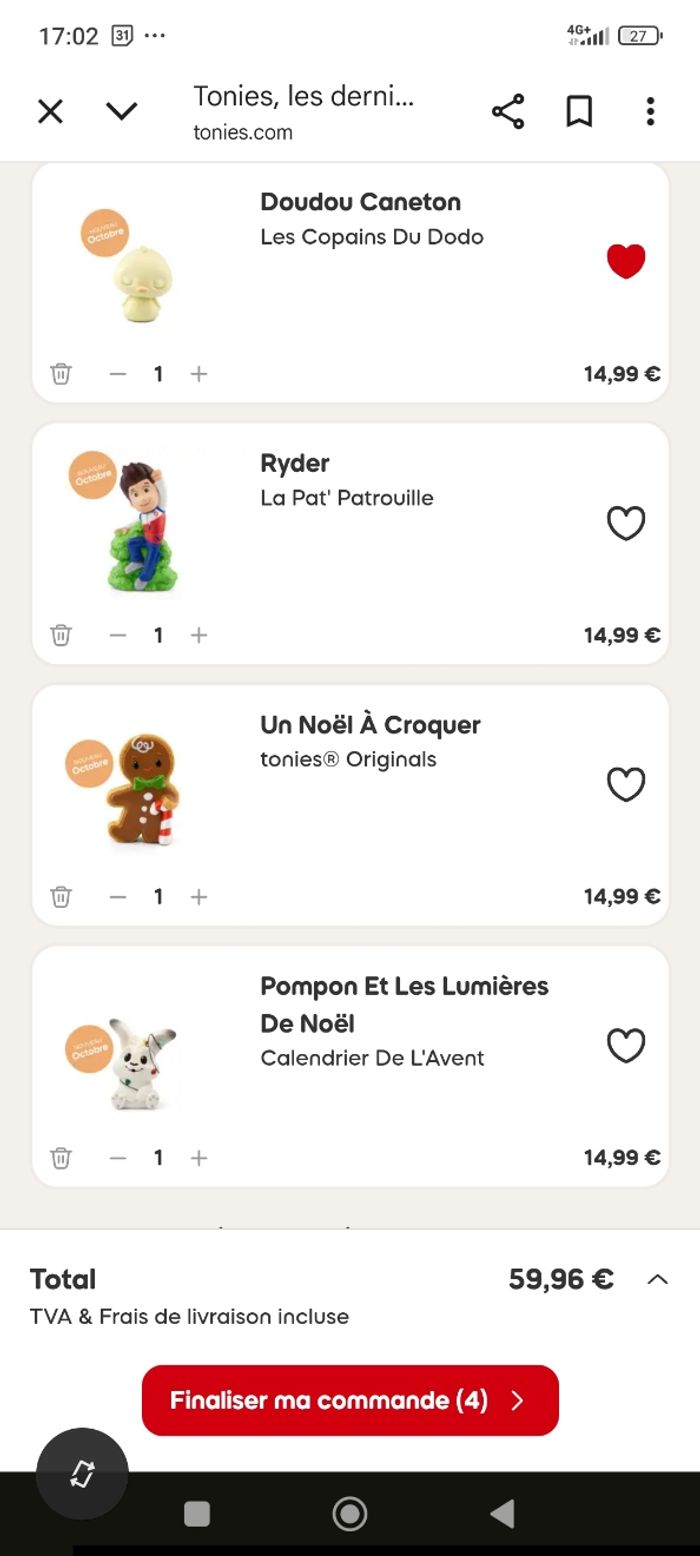Share this page via share icon

coord(508,112)
